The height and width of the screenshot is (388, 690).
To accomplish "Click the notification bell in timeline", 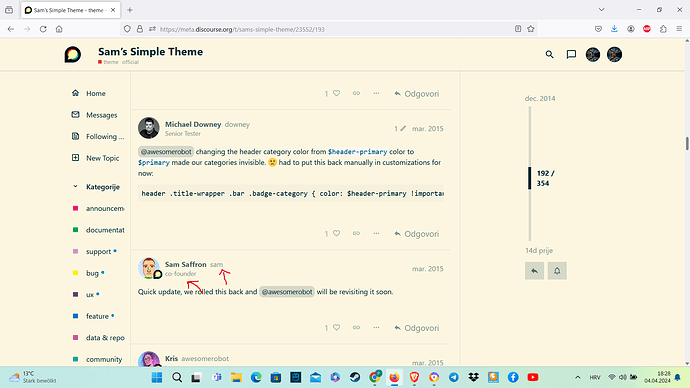I will pyautogui.click(x=557, y=271).
